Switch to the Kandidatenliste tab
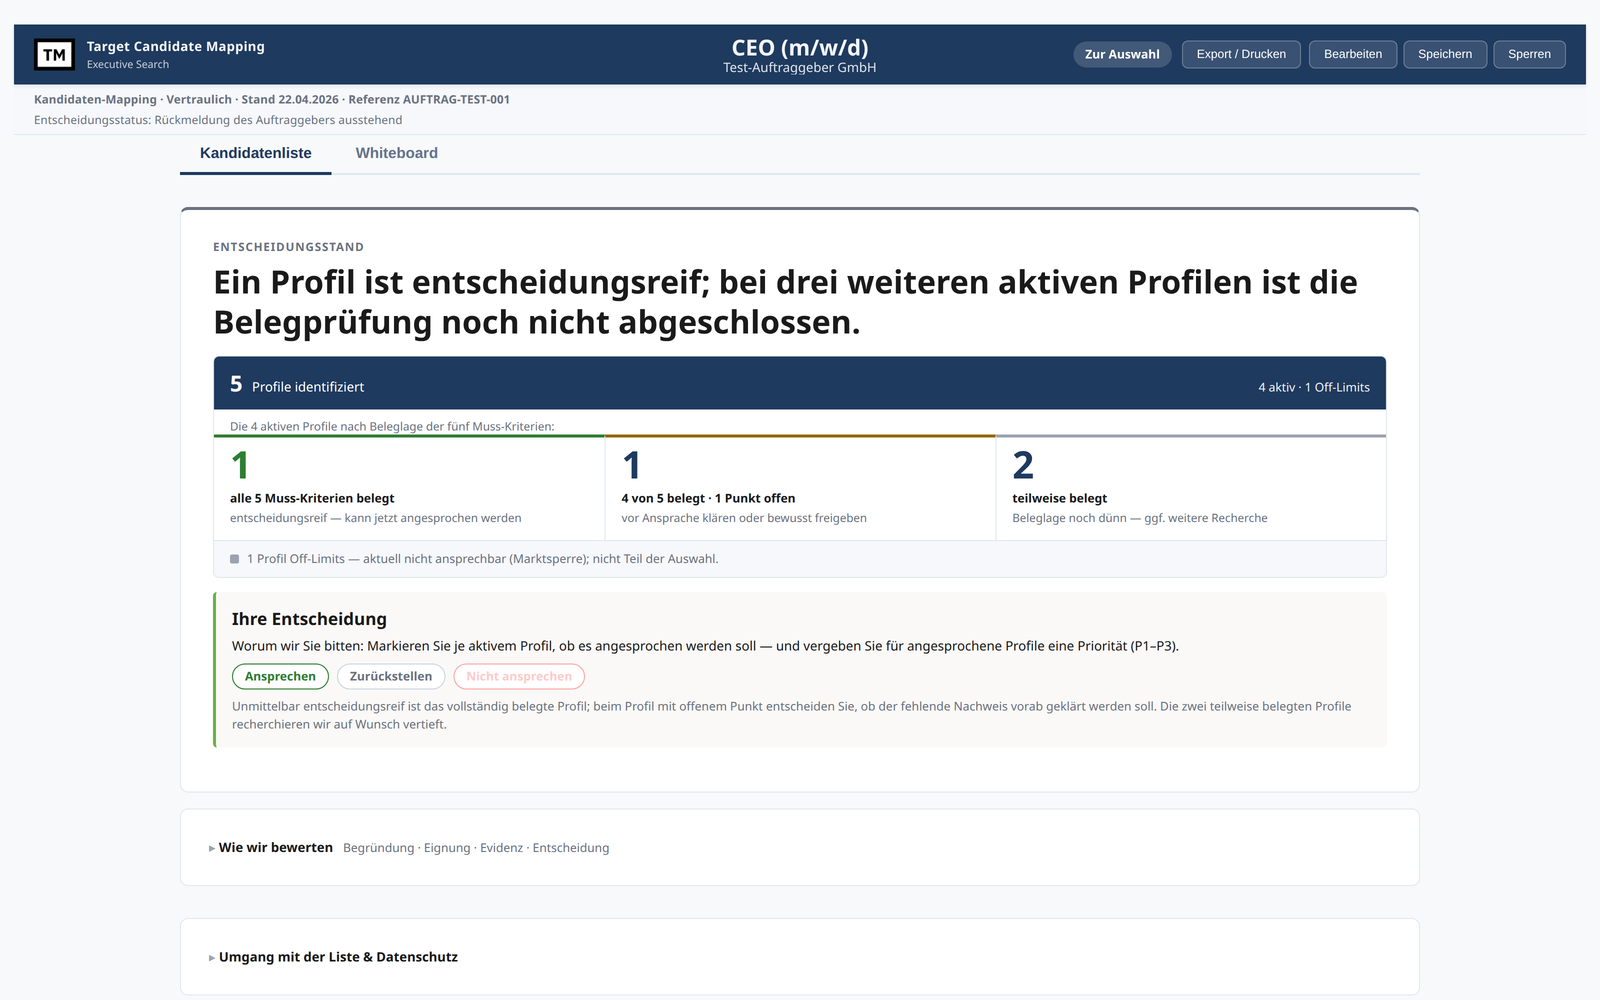 click(256, 153)
